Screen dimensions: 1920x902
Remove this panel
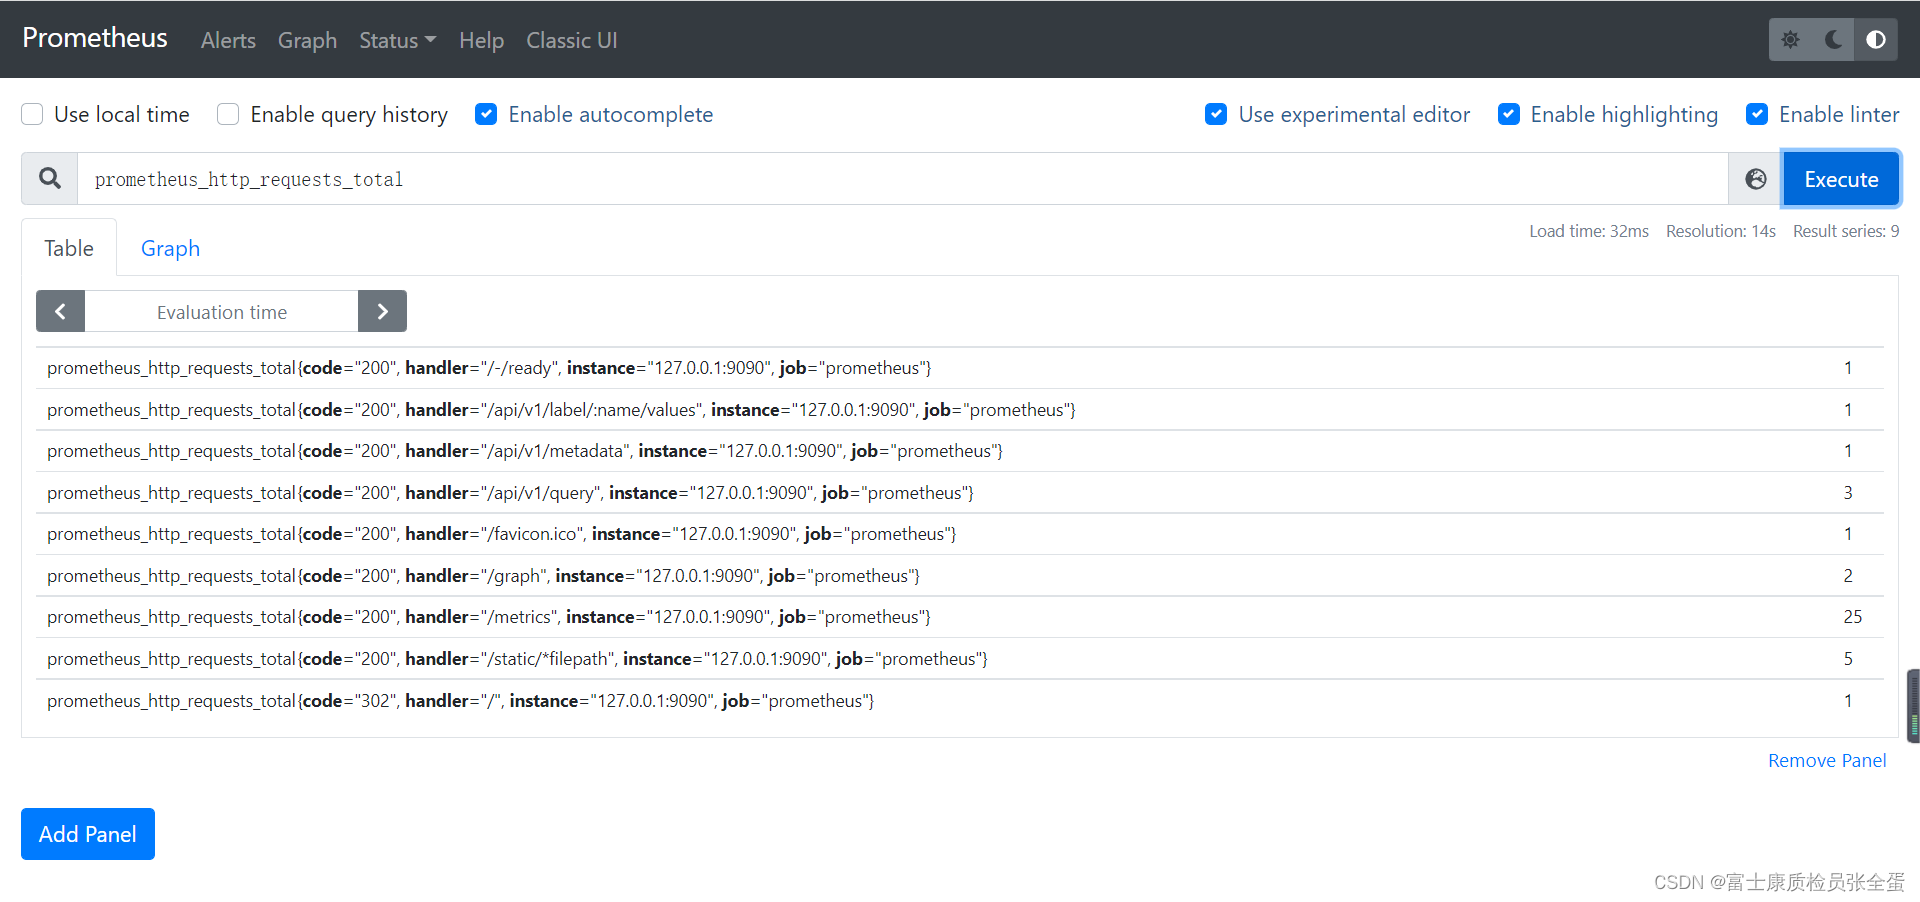pos(1827,761)
